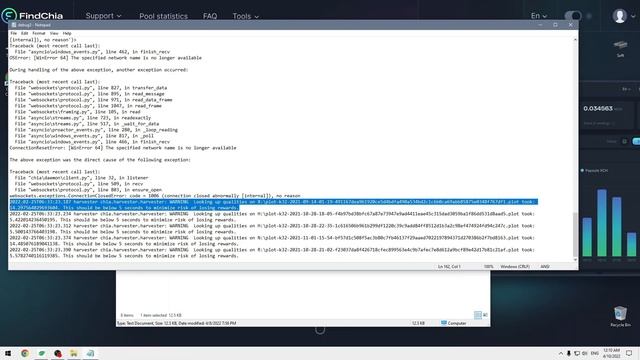640x360 pixels.
Task: Click the highlighted harvester warning line
Action: coord(273,204)
